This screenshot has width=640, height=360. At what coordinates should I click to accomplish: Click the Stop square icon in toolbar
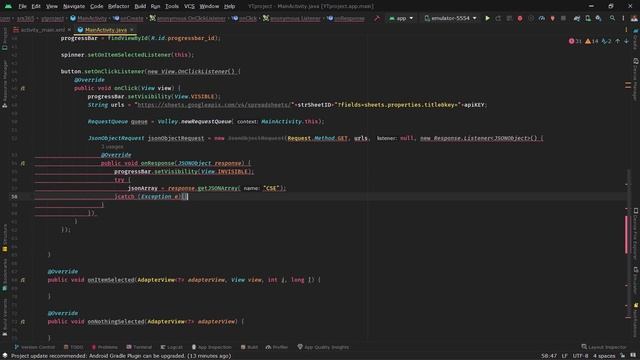(564, 18)
